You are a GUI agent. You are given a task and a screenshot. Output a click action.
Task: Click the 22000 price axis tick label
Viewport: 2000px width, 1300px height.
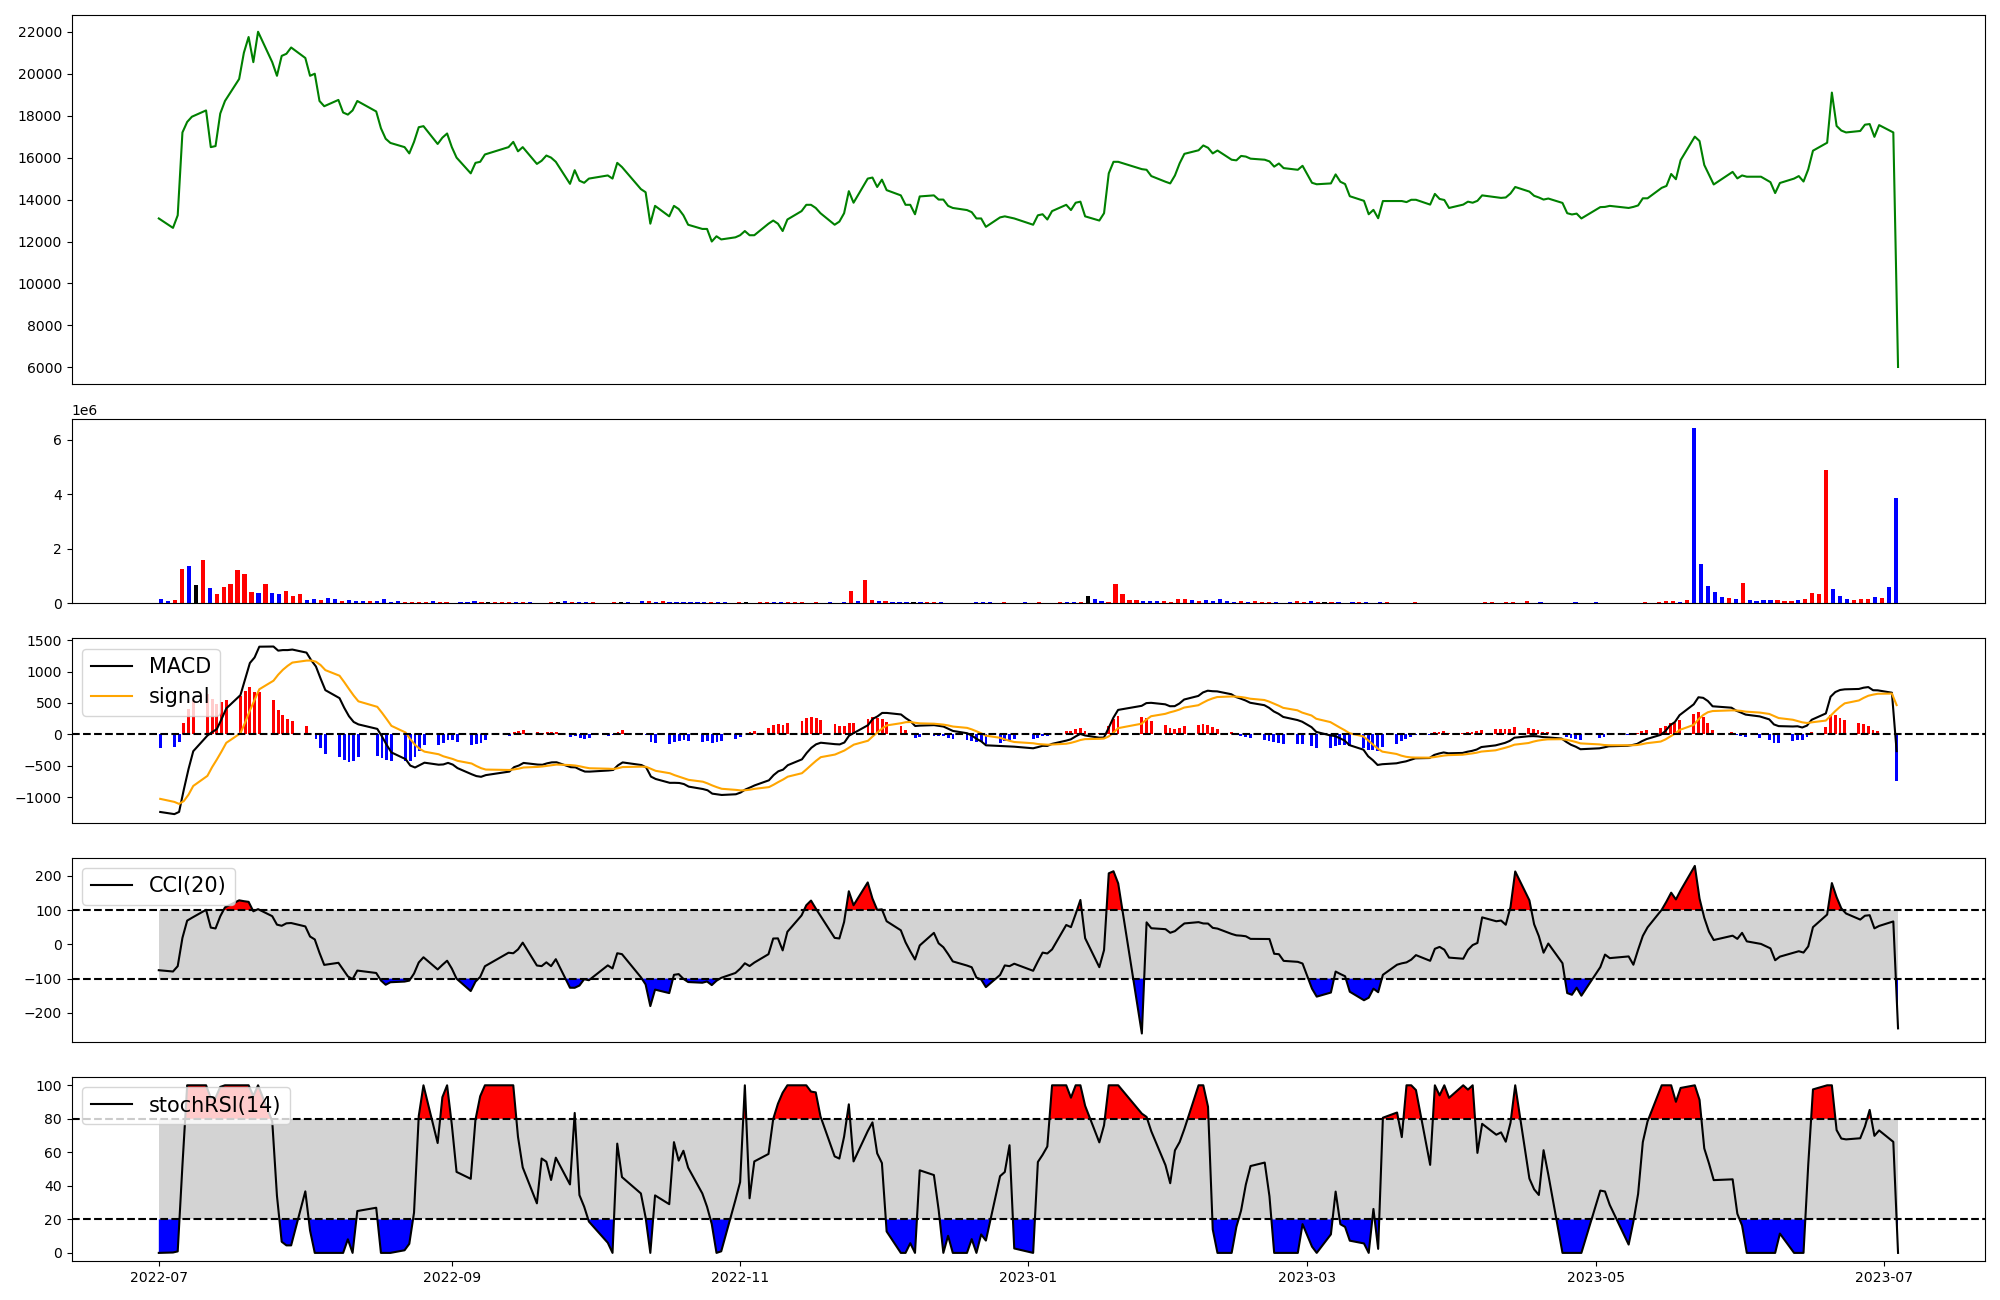point(40,32)
